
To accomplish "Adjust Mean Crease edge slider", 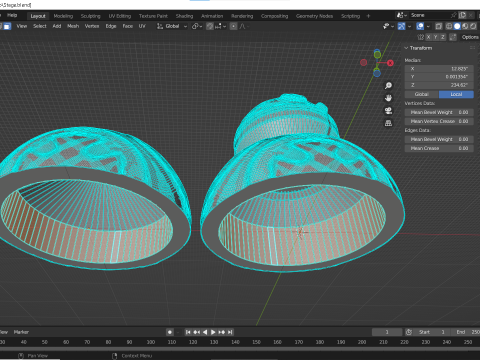I will [x=439, y=148].
